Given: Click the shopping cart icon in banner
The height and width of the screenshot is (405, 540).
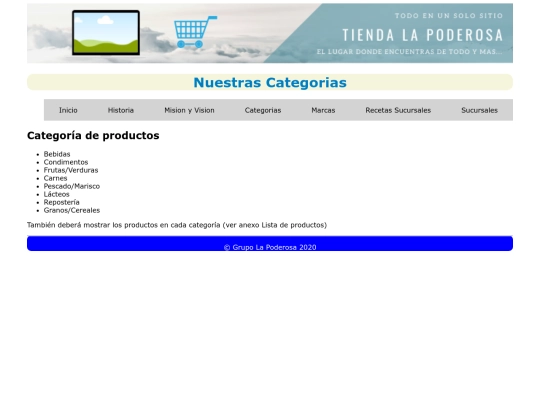Looking at the screenshot, I should coord(195,32).
